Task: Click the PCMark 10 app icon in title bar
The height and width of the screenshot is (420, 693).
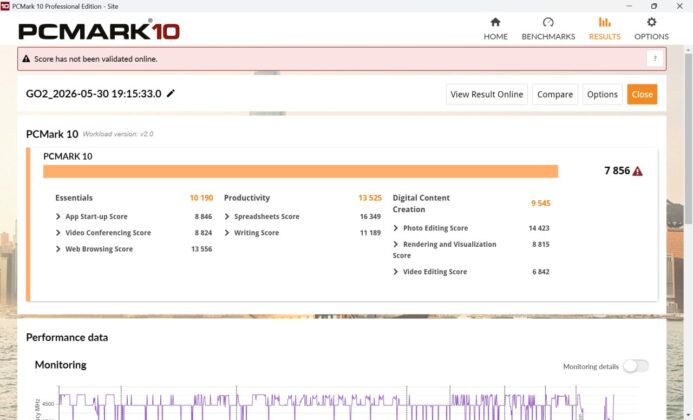Action: (5, 6)
